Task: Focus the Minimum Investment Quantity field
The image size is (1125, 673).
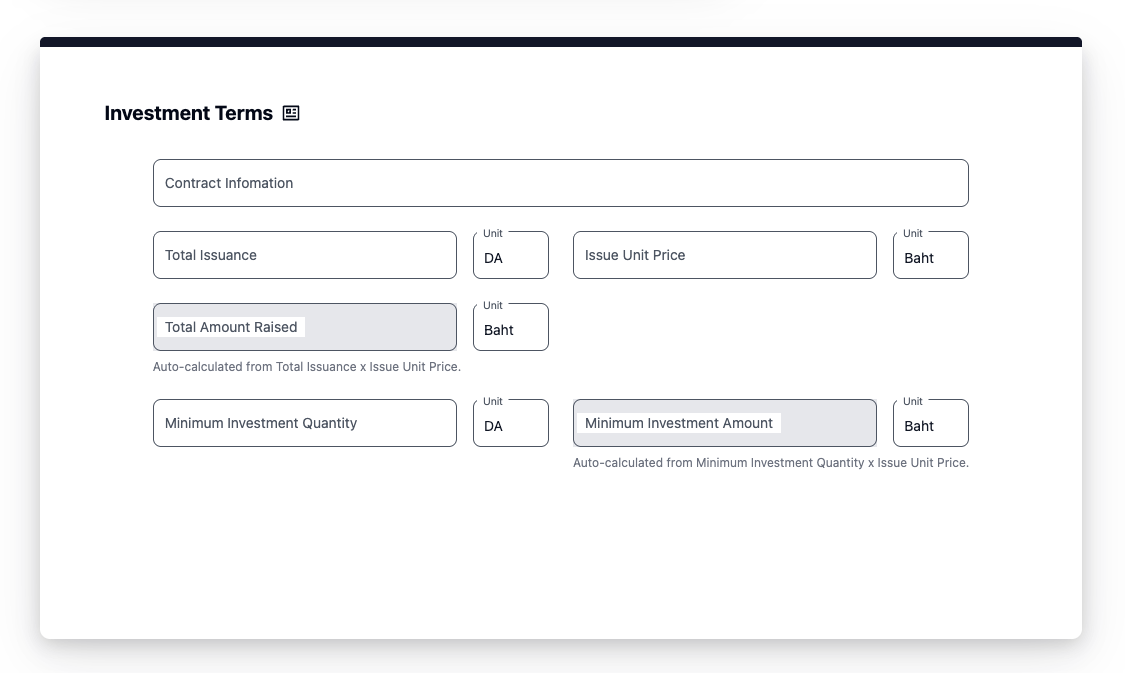Action: click(304, 423)
